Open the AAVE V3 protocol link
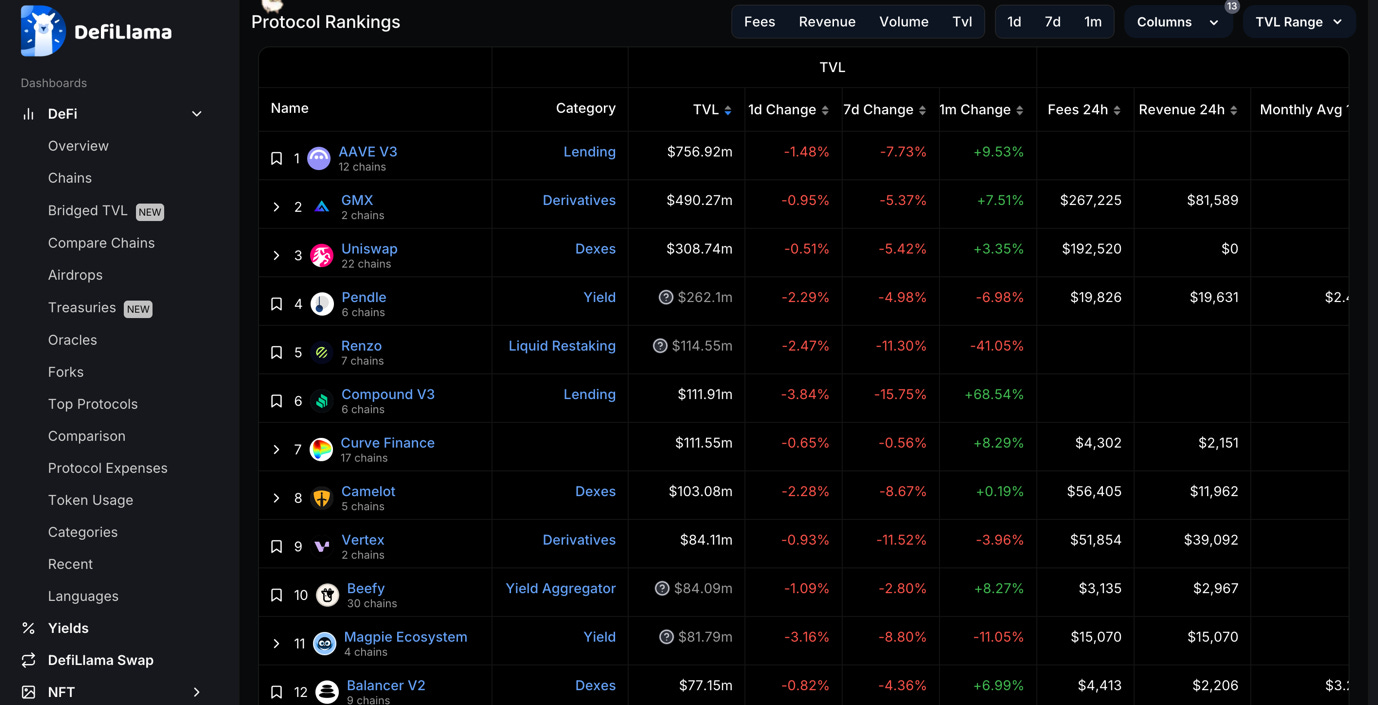The height and width of the screenshot is (705, 1378). tap(368, 152)
